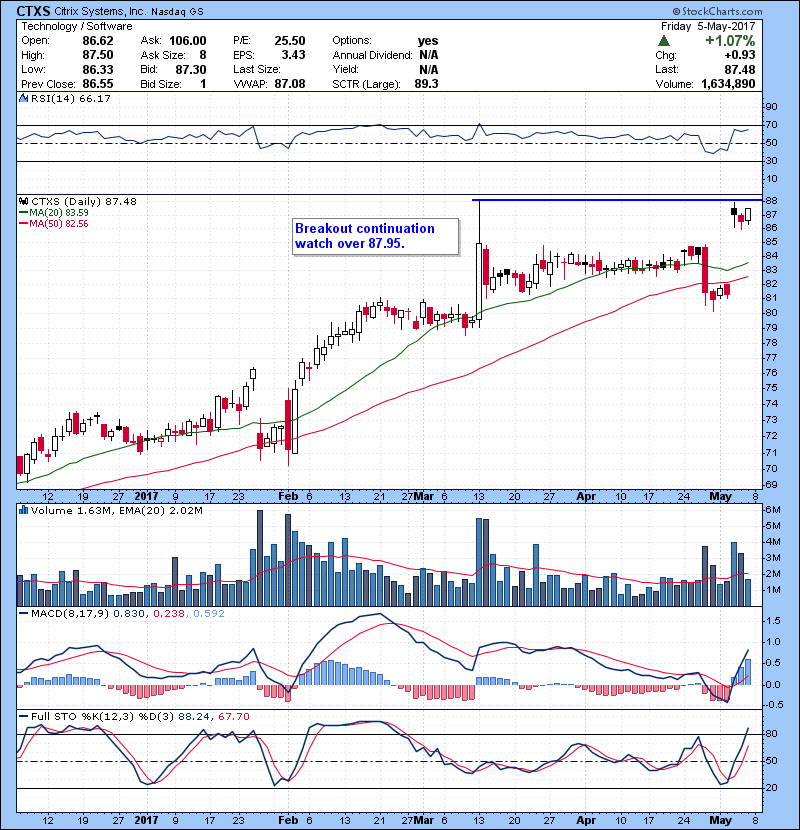
Task: Click the green MA(20) legend line marker
Action: (23, 212)
